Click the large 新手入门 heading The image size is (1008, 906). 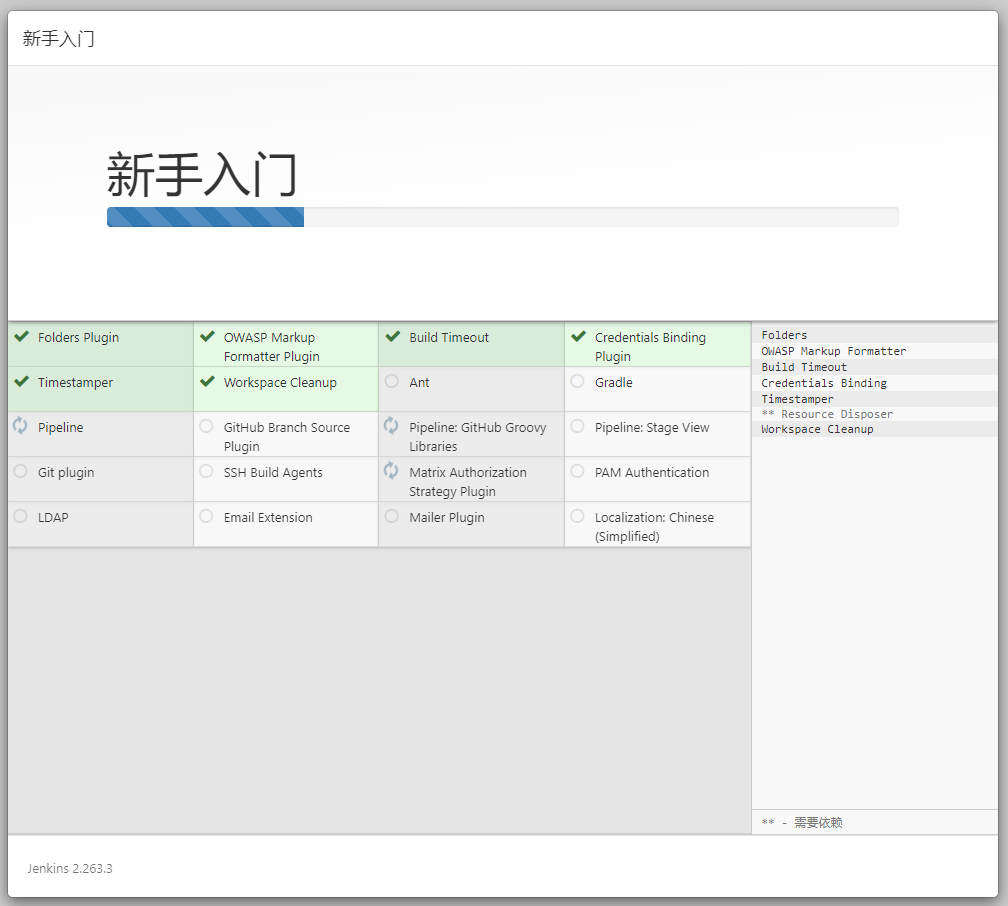202,175
